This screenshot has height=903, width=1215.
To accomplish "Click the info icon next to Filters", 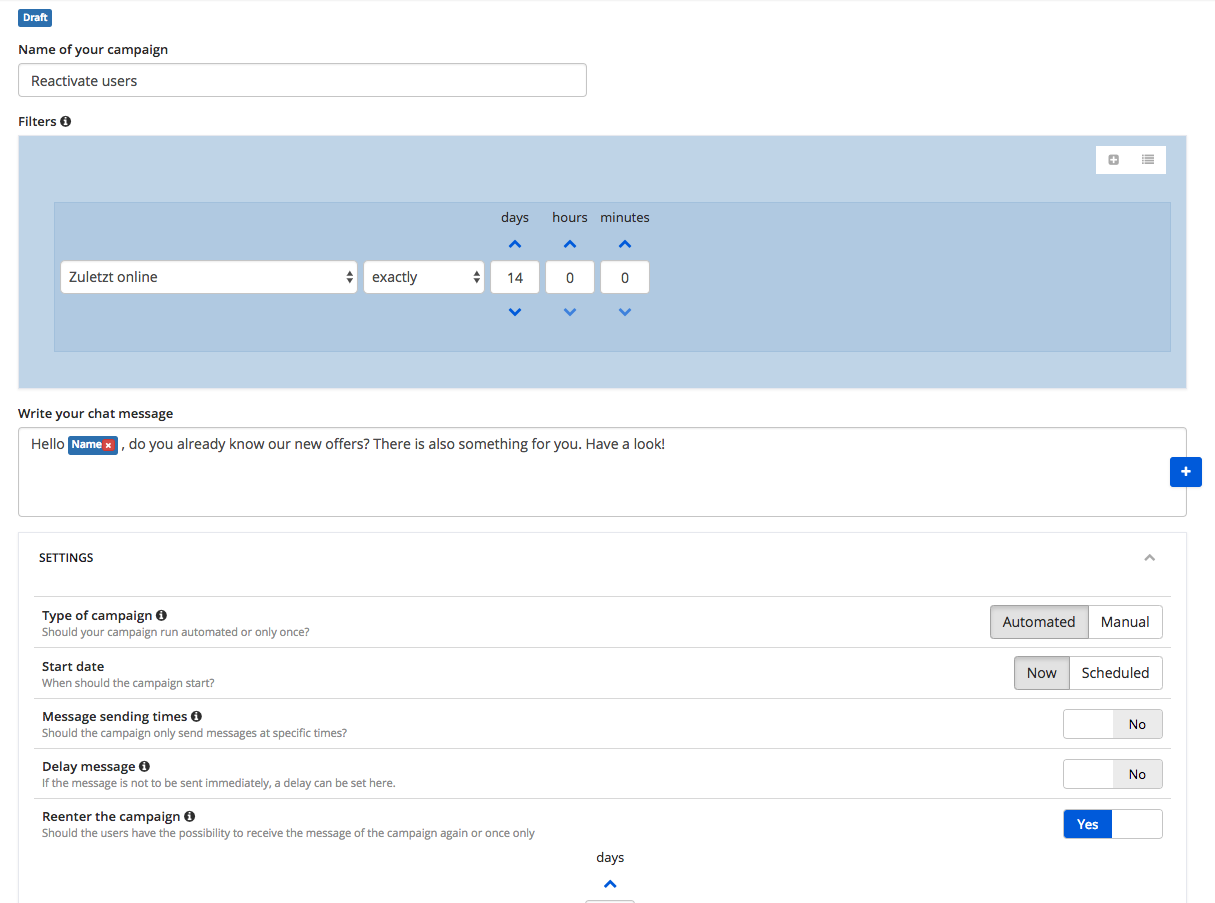I will [x=66, y=121].
